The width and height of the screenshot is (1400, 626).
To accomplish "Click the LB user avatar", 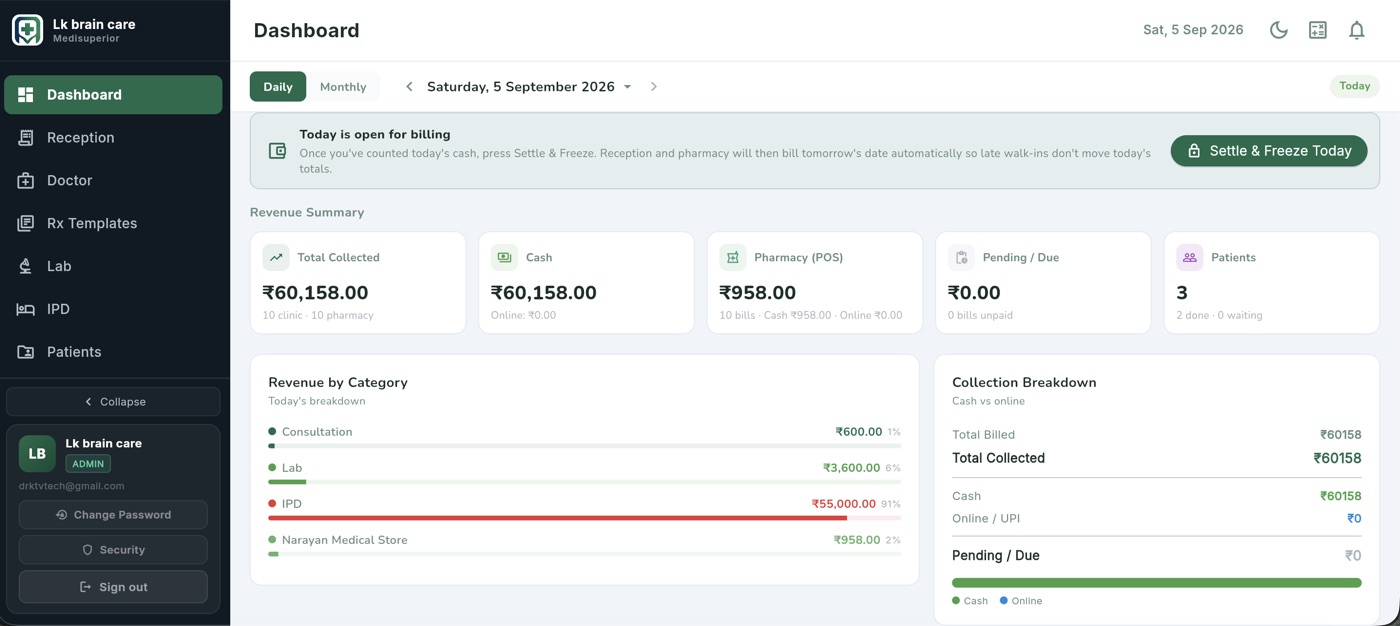I will click(x=37, y=453).
